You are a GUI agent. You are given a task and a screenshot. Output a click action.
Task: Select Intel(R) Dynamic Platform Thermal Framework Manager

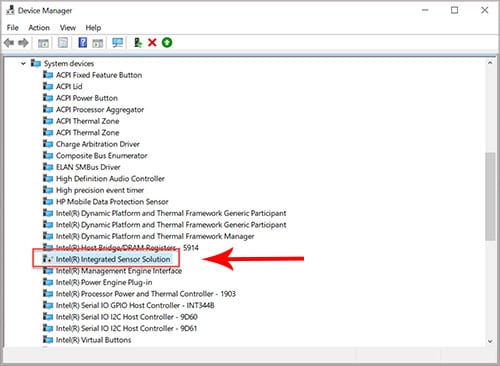coord(155,236)
